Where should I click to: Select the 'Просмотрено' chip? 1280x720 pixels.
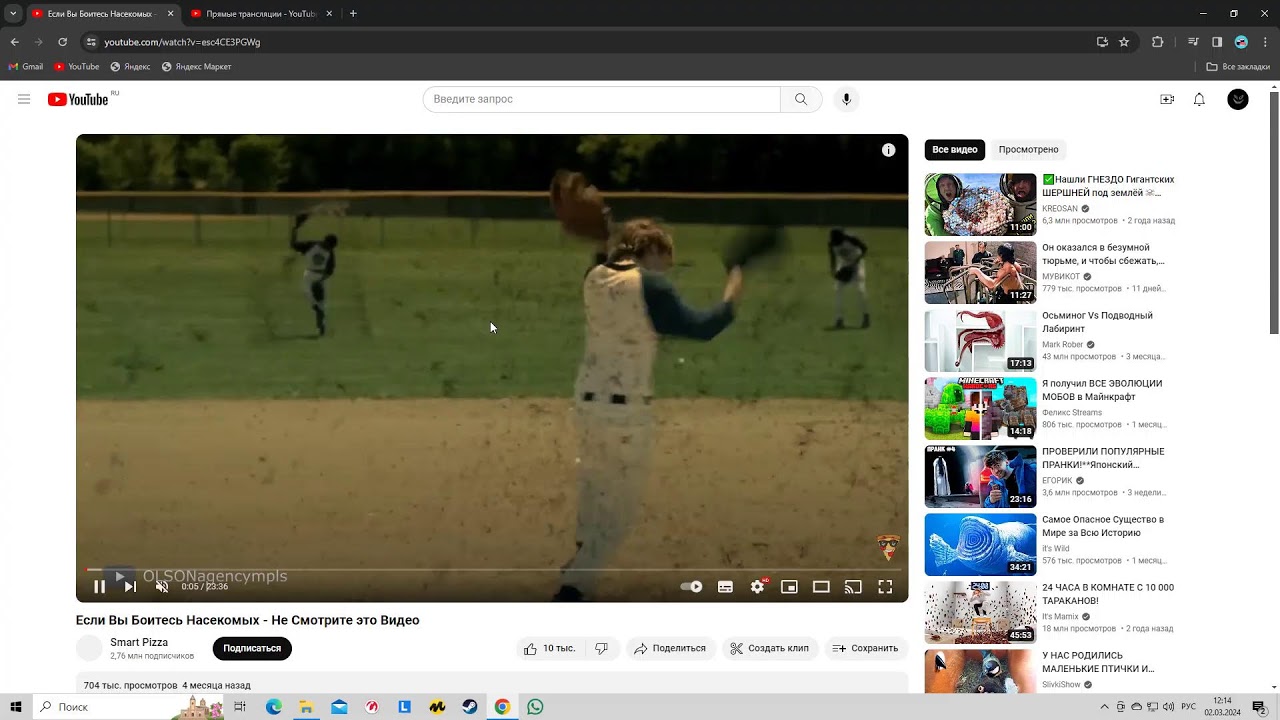point(1028,150)
